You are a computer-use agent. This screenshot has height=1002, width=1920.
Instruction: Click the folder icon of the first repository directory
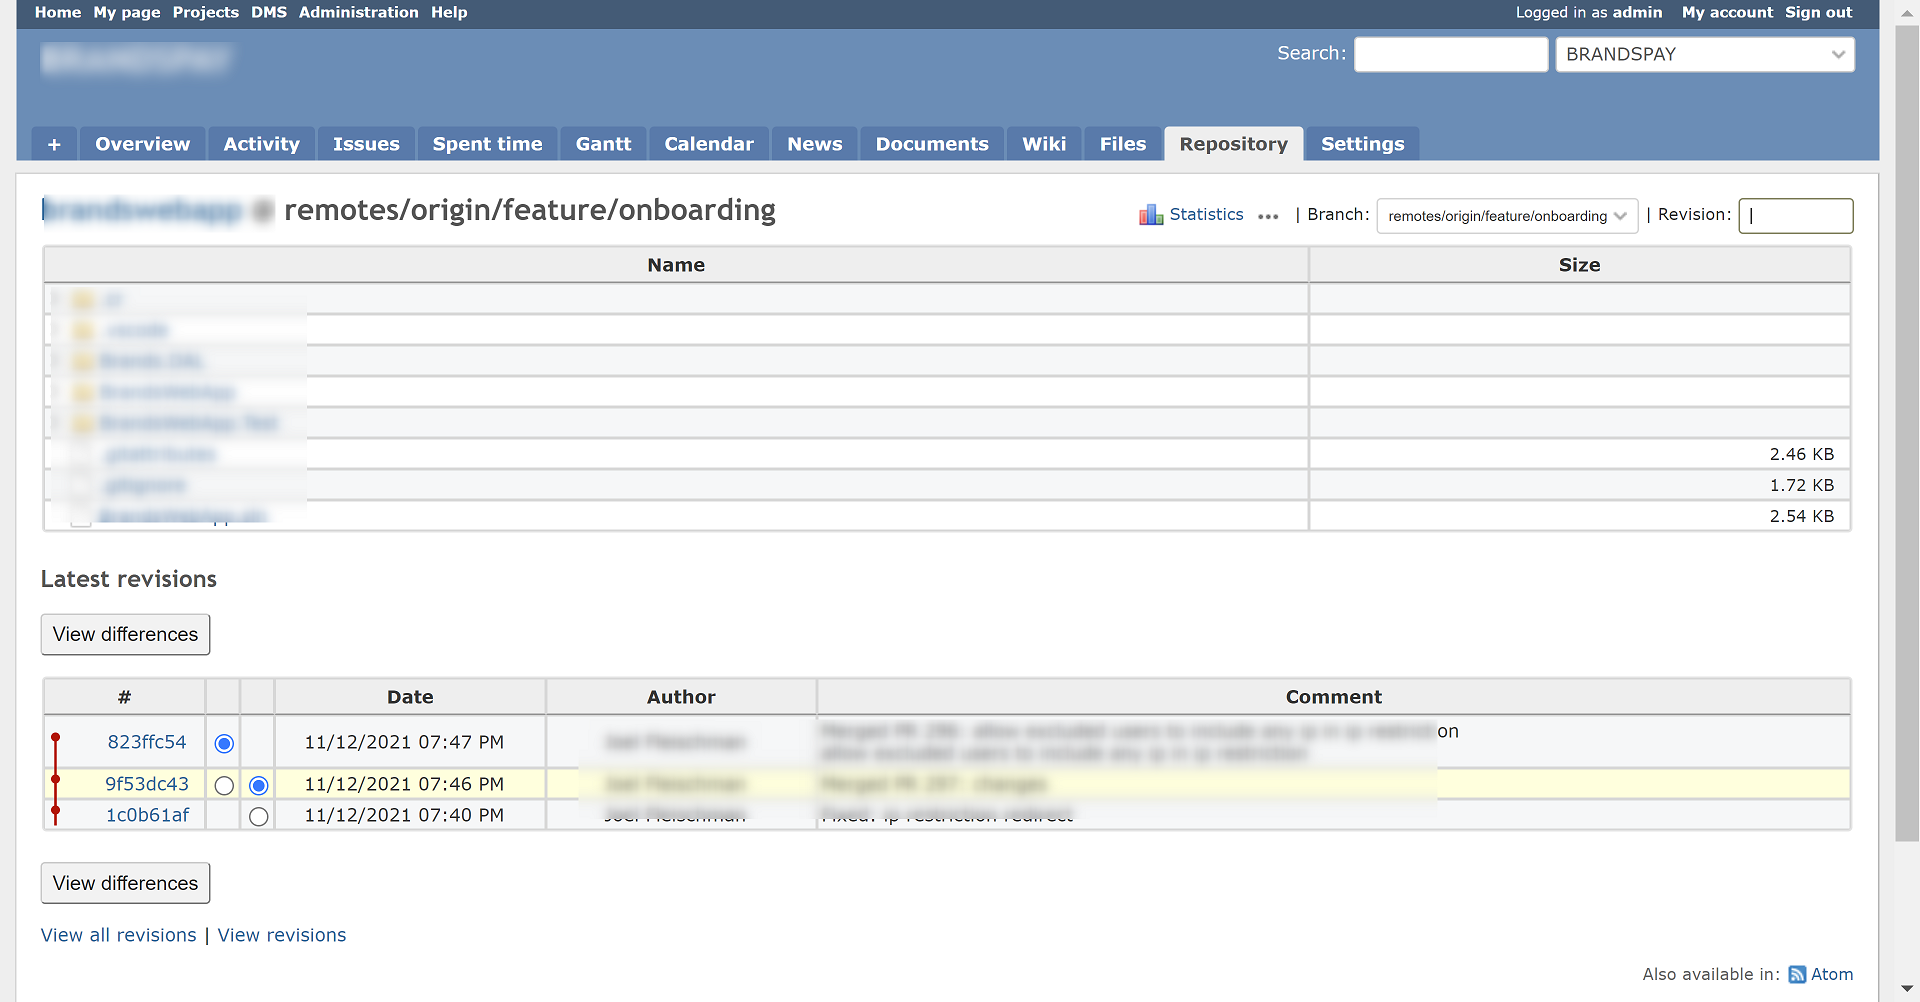coord(82,299)
